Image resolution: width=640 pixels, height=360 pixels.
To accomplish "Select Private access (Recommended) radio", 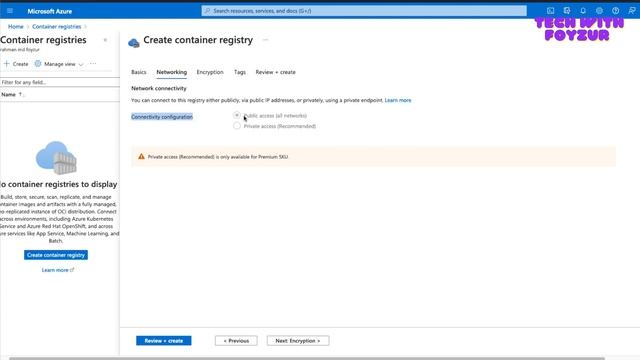I will [x=237, y=126].
